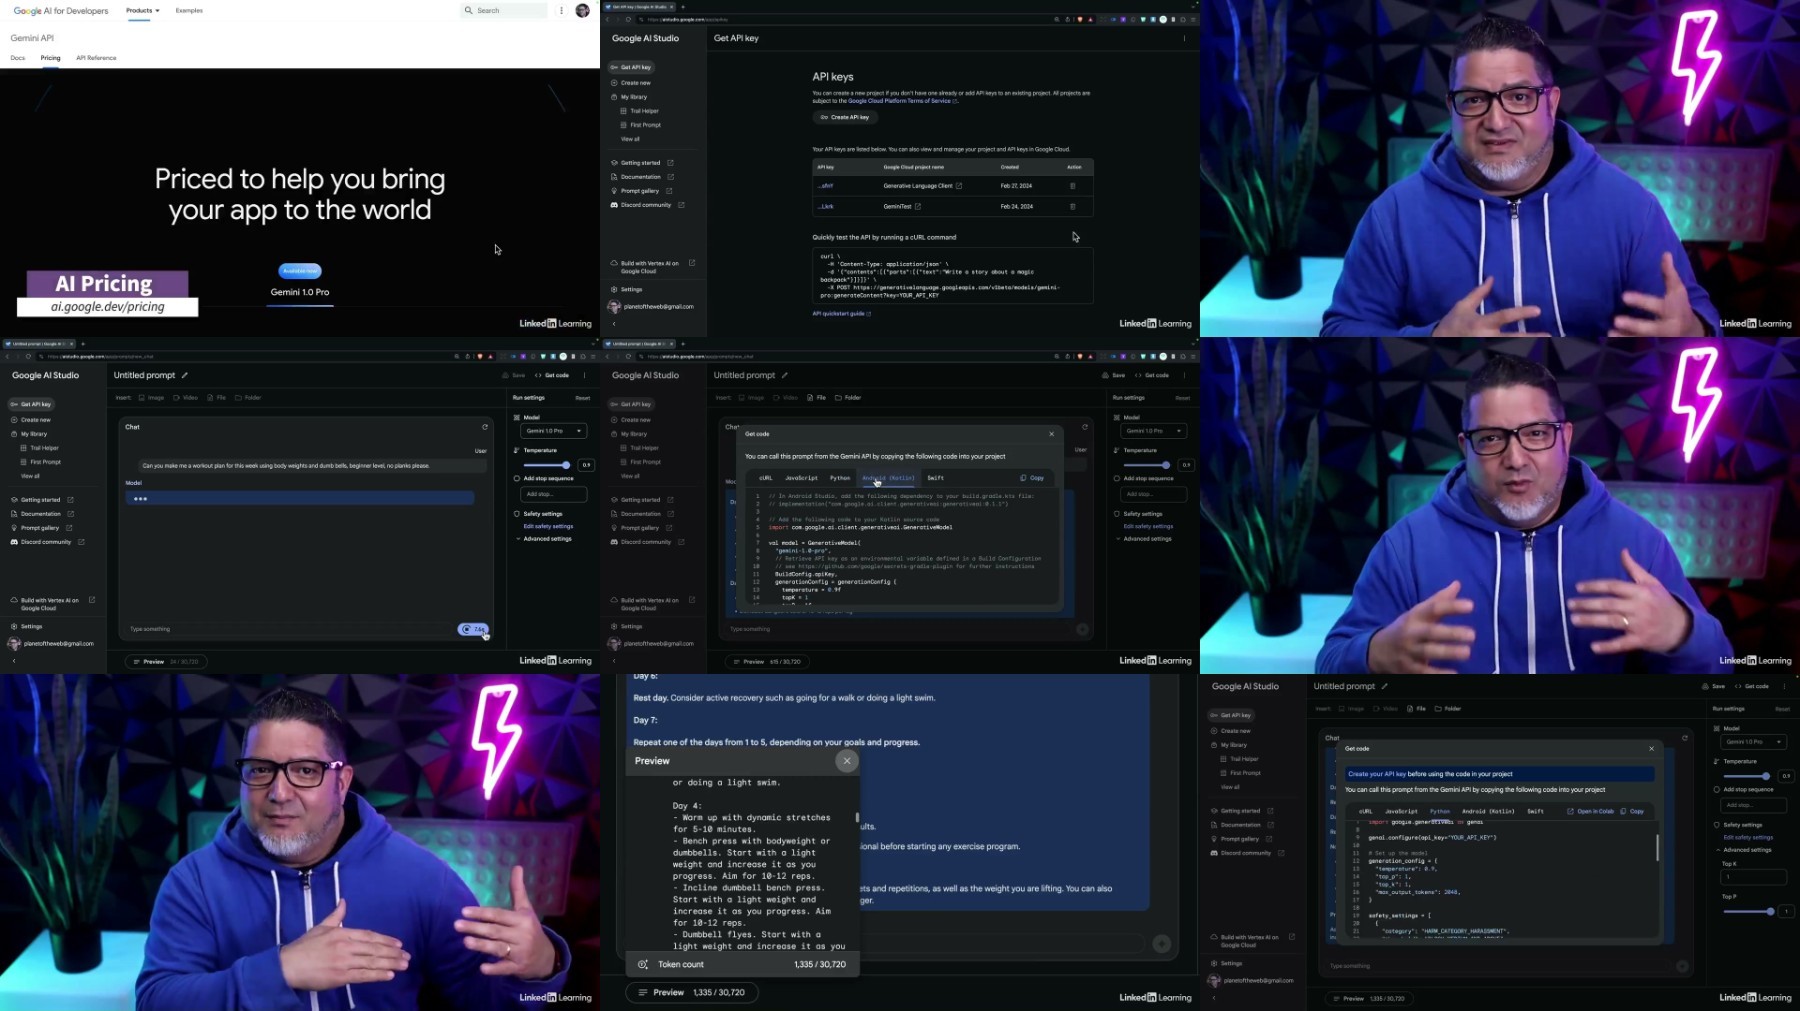The height and width of the screenshot is (1011, 1800).
Task: Copy the Kotlin code in Get code dialog
Action: tap(1032, 478)
